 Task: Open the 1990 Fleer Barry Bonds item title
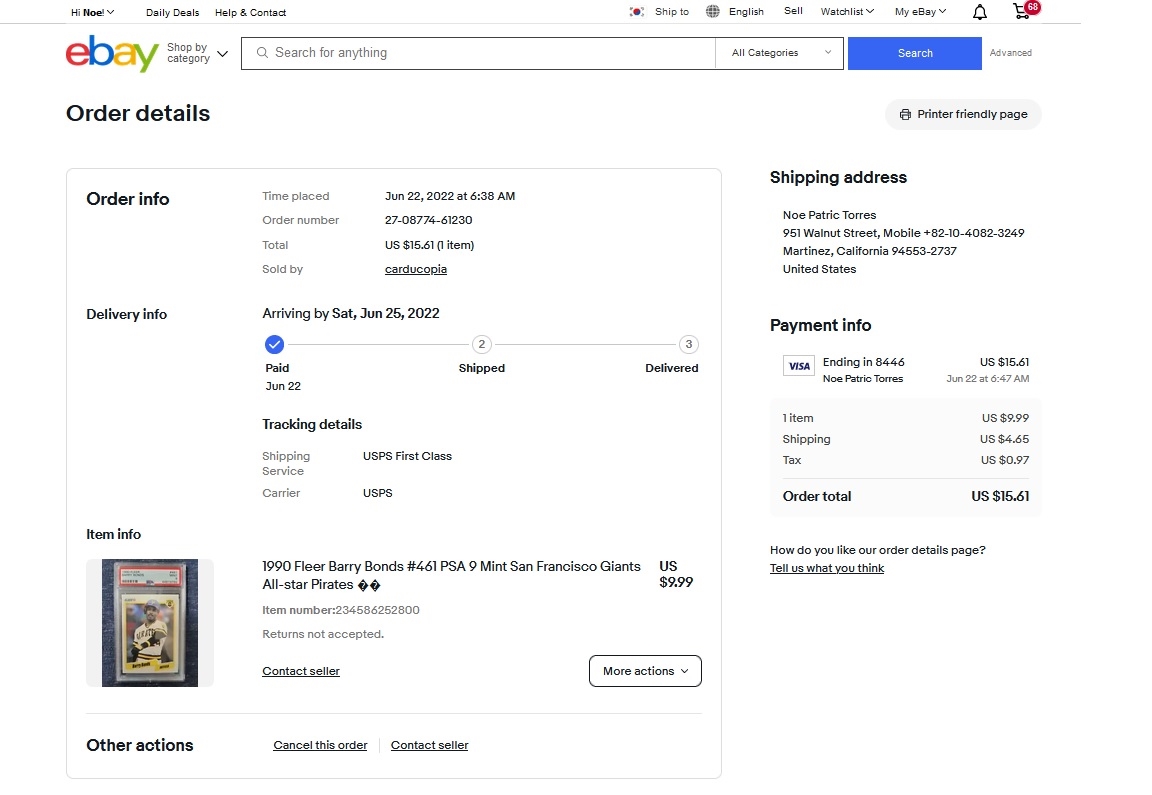[x=451, y=575]
